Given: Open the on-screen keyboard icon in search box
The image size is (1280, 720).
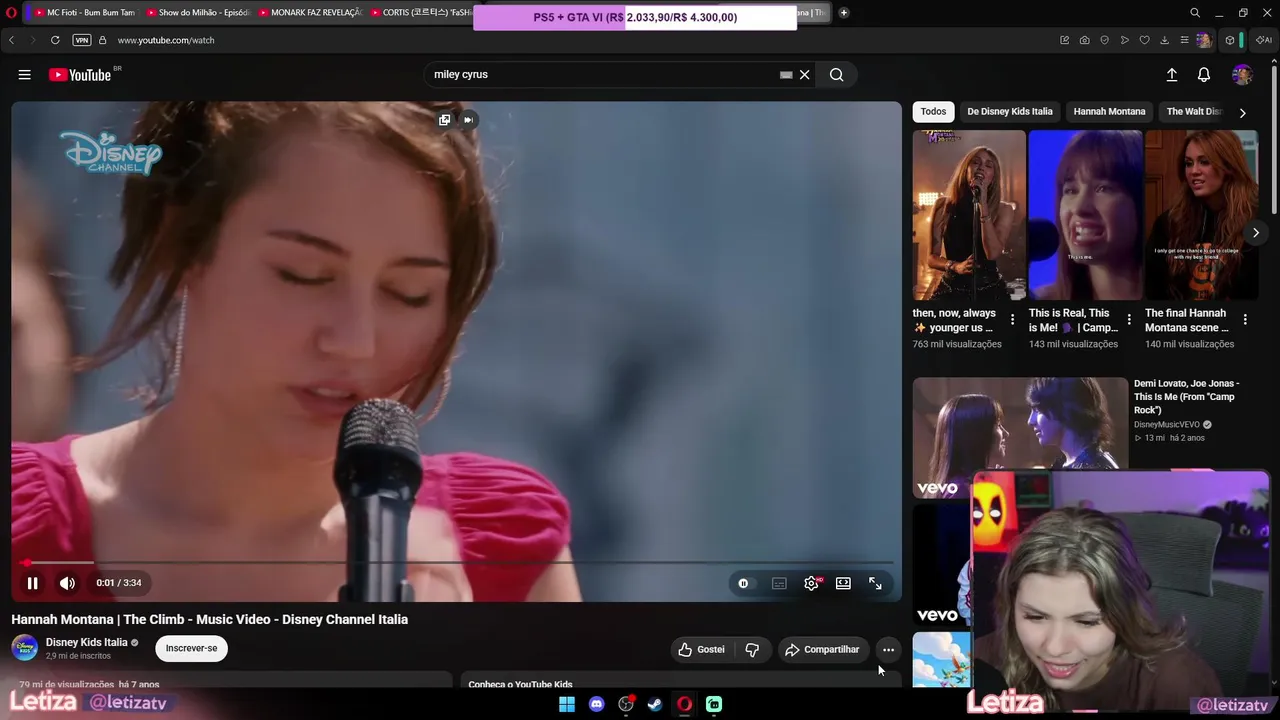Looking at the screenshot, I should point(786,75).
